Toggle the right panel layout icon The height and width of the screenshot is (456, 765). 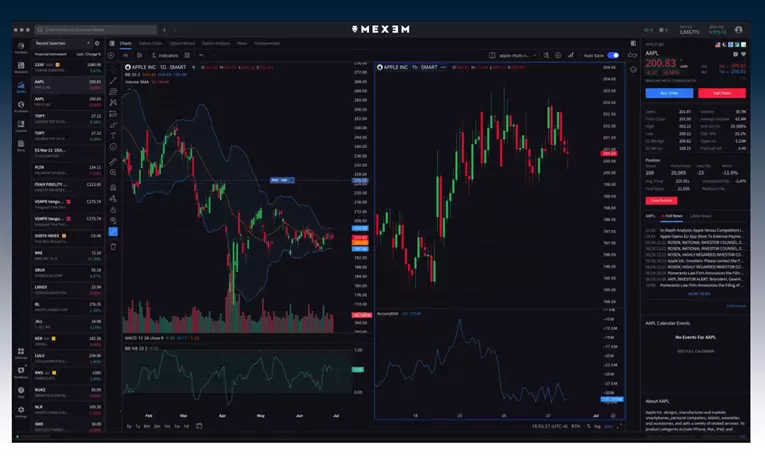click(633, 43)
